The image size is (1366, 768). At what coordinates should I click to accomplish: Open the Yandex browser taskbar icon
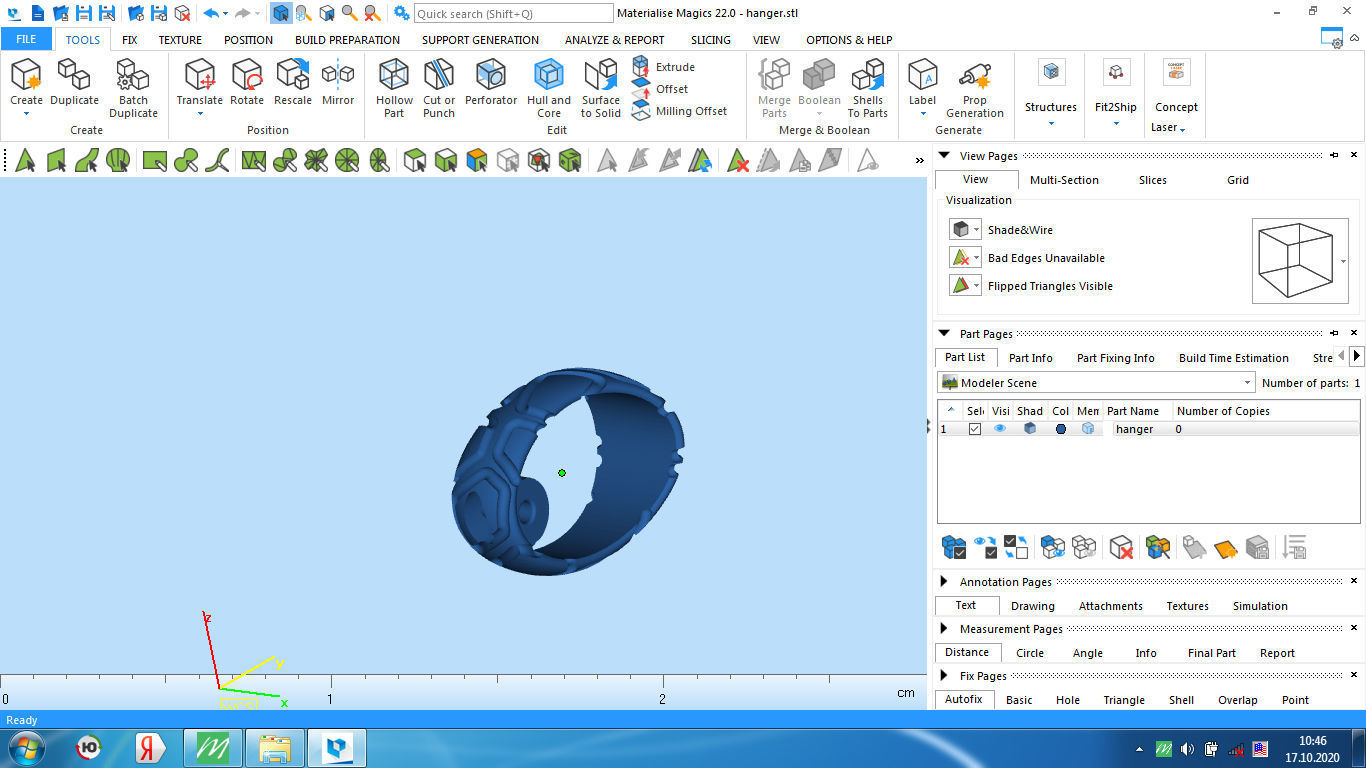(151, 747)
